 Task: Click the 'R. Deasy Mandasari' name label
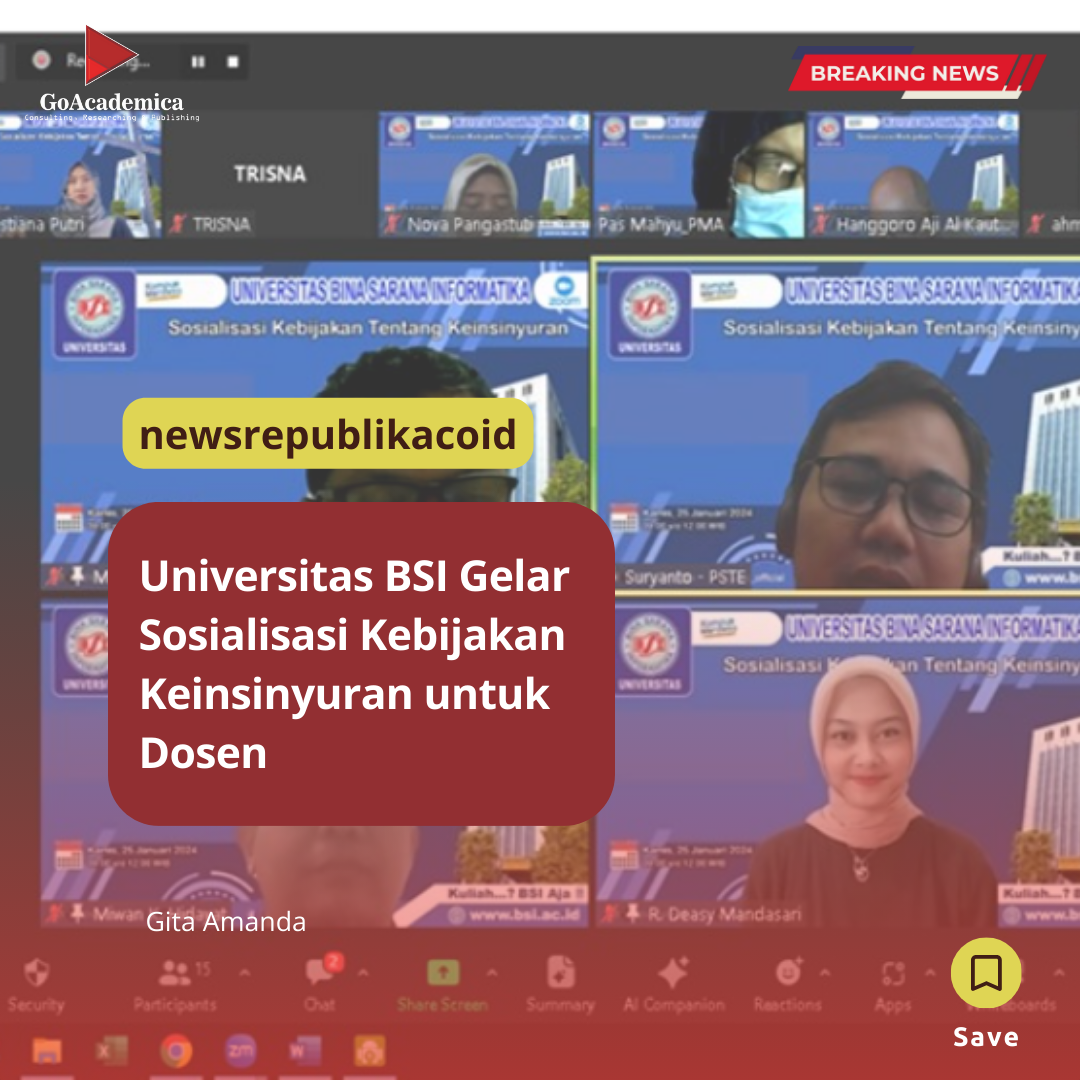(x=725, y=914)
